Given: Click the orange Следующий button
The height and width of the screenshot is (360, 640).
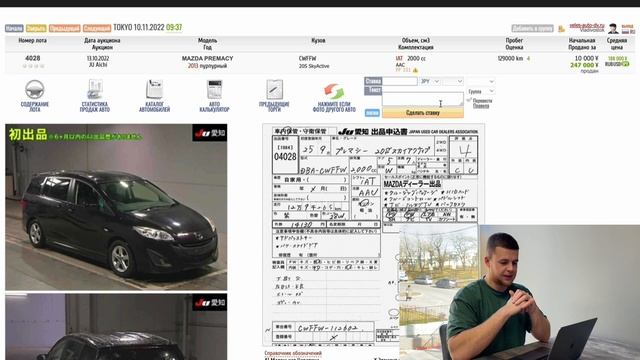Looking at the screenshot, I should tap(97, 28).
